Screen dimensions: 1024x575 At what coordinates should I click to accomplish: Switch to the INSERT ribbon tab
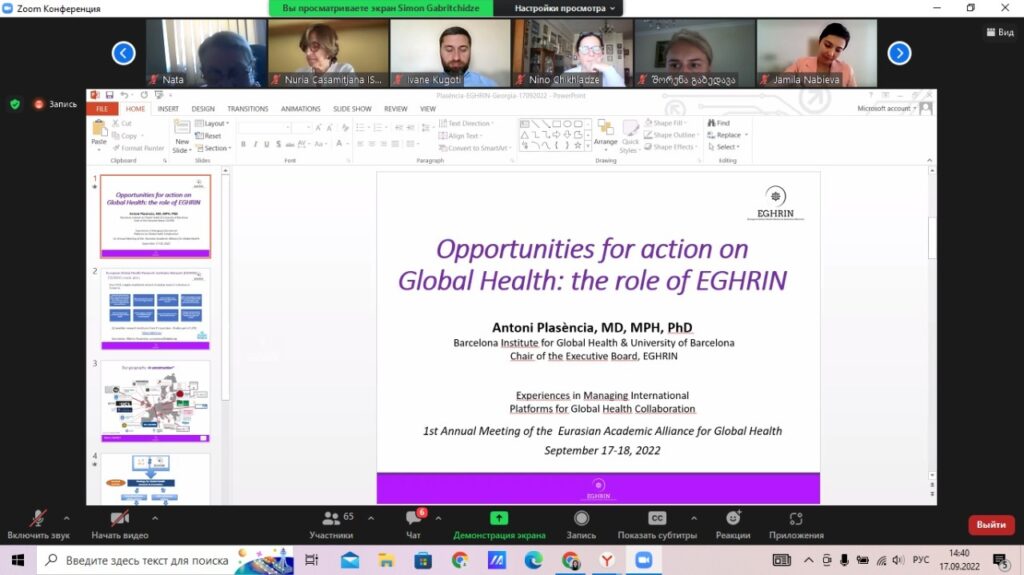[x=168, y=108]
